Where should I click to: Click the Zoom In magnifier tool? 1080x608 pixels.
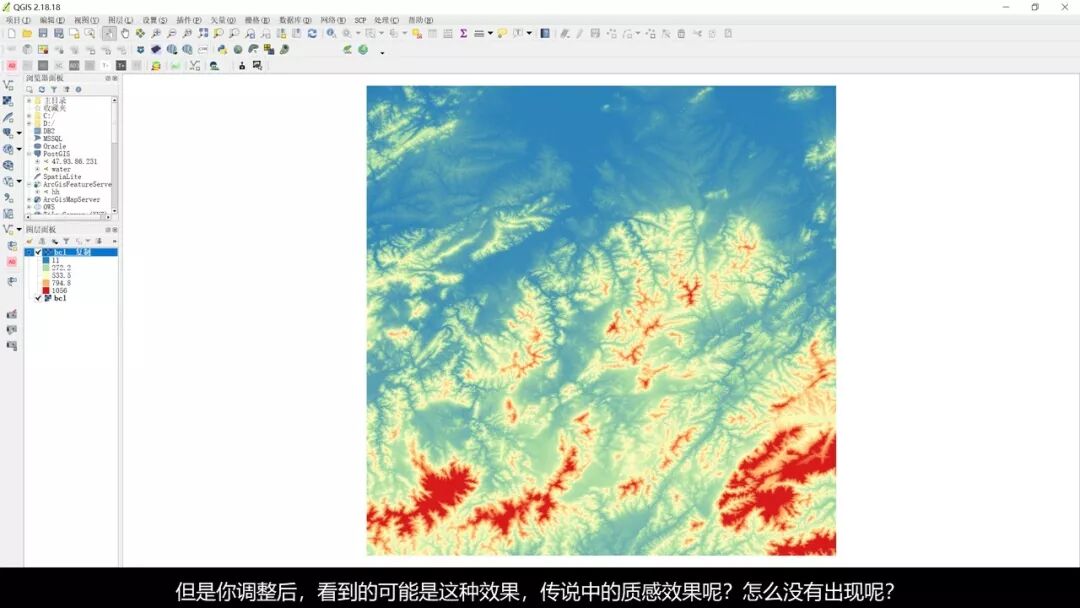click(x=156, y=33)
